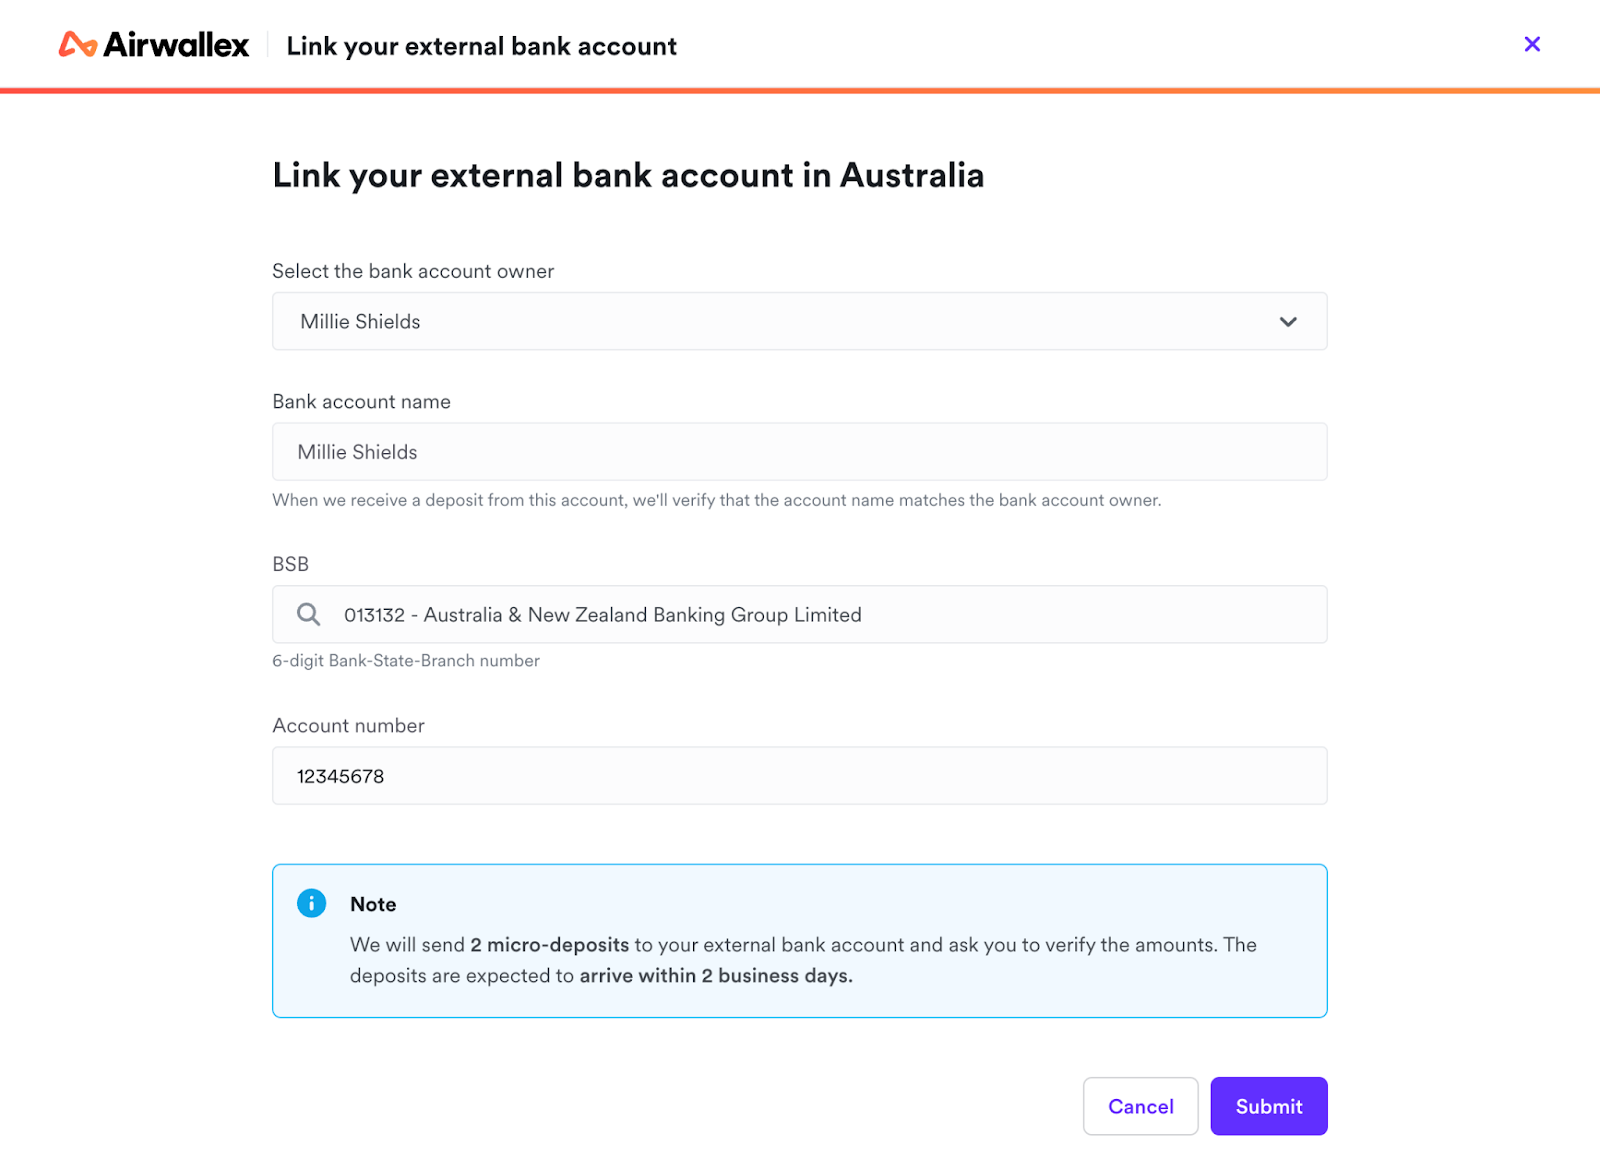Click the main 'in Australia' page heading
Image resolution: width=1600 pixels, height=1170 pixels.
[628, 175]
